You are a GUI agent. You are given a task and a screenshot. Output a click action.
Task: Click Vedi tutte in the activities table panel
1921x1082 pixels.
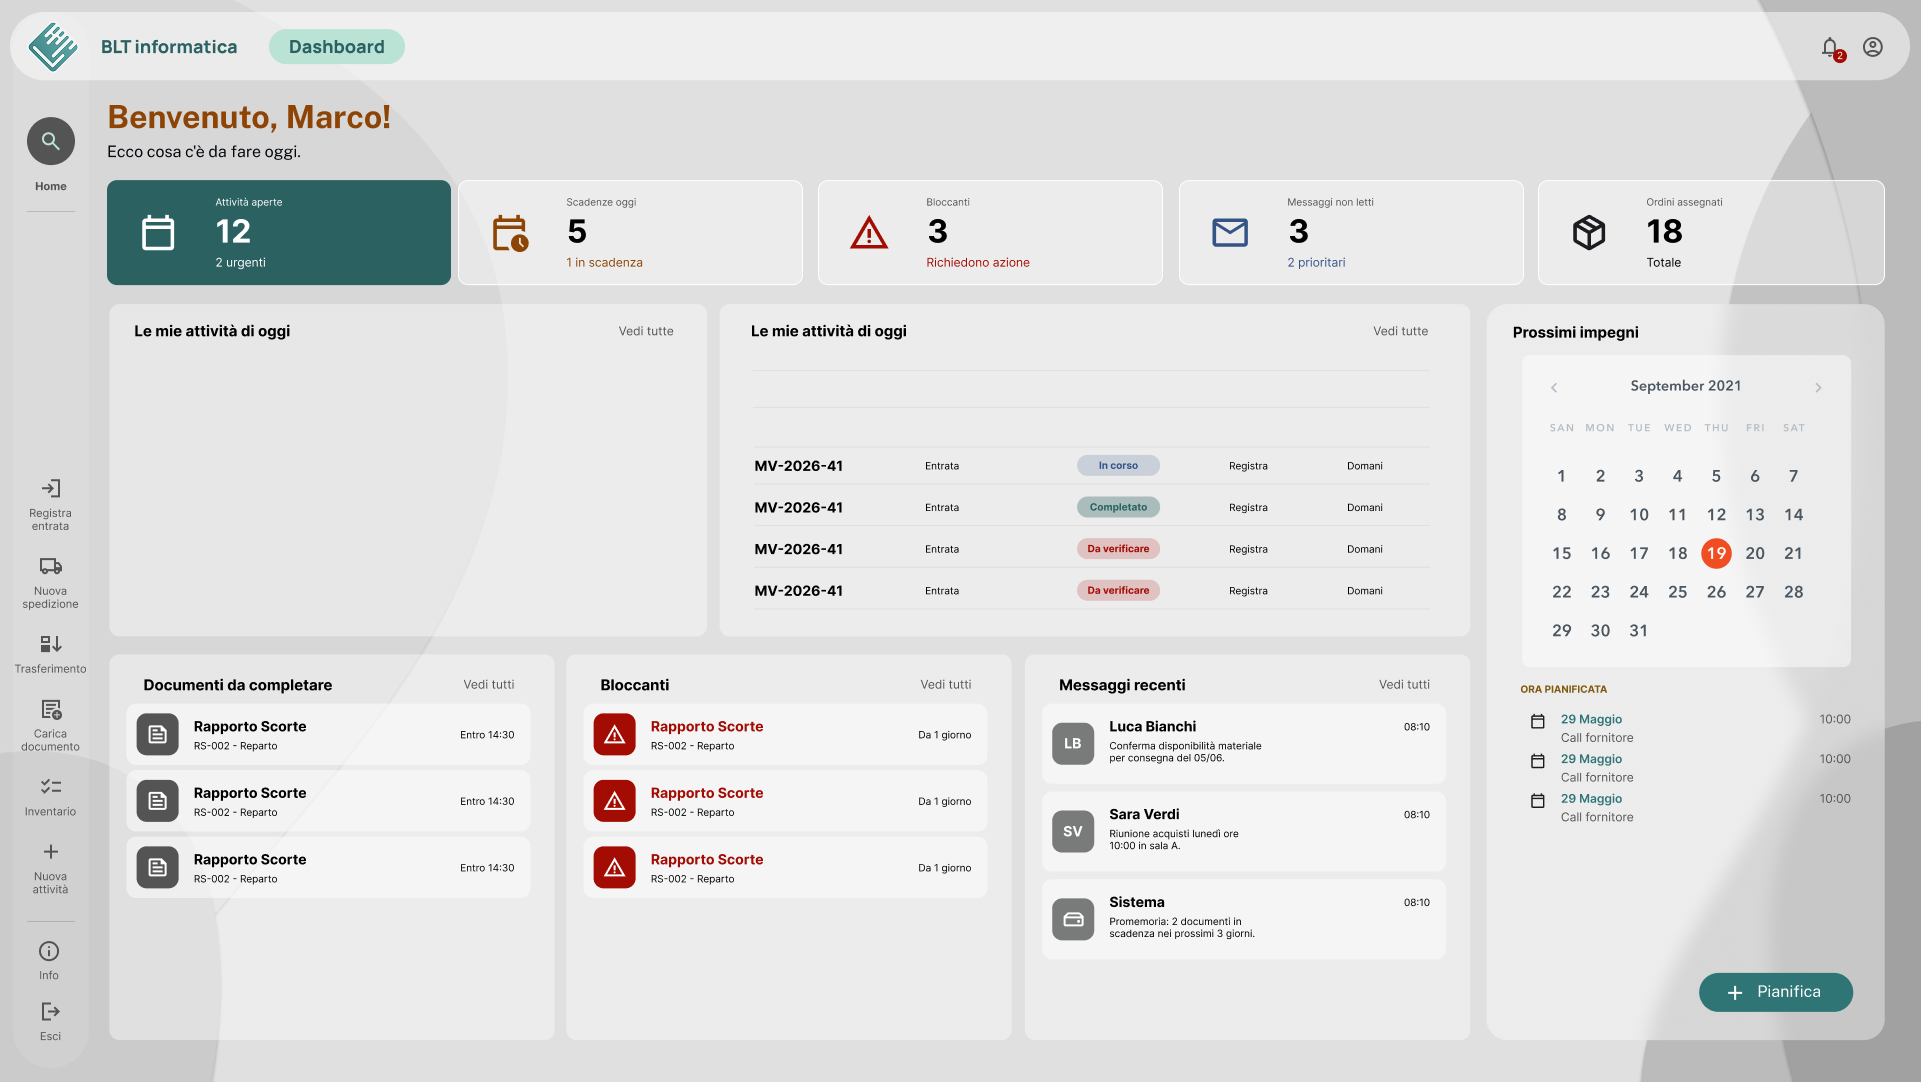click(x=1400, y=332)
